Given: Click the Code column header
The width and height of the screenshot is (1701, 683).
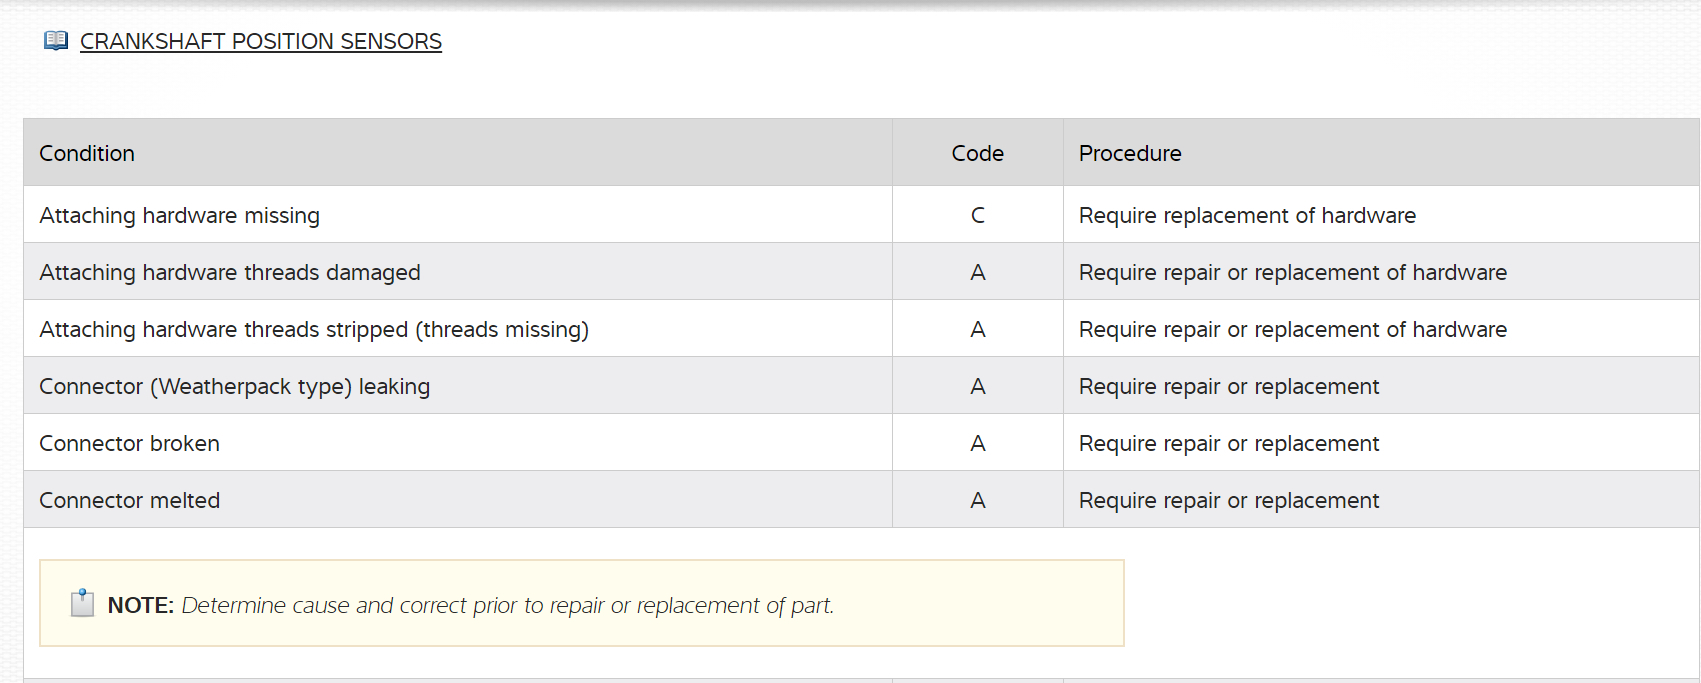Looking at the screenshot, I should point(977,153).
